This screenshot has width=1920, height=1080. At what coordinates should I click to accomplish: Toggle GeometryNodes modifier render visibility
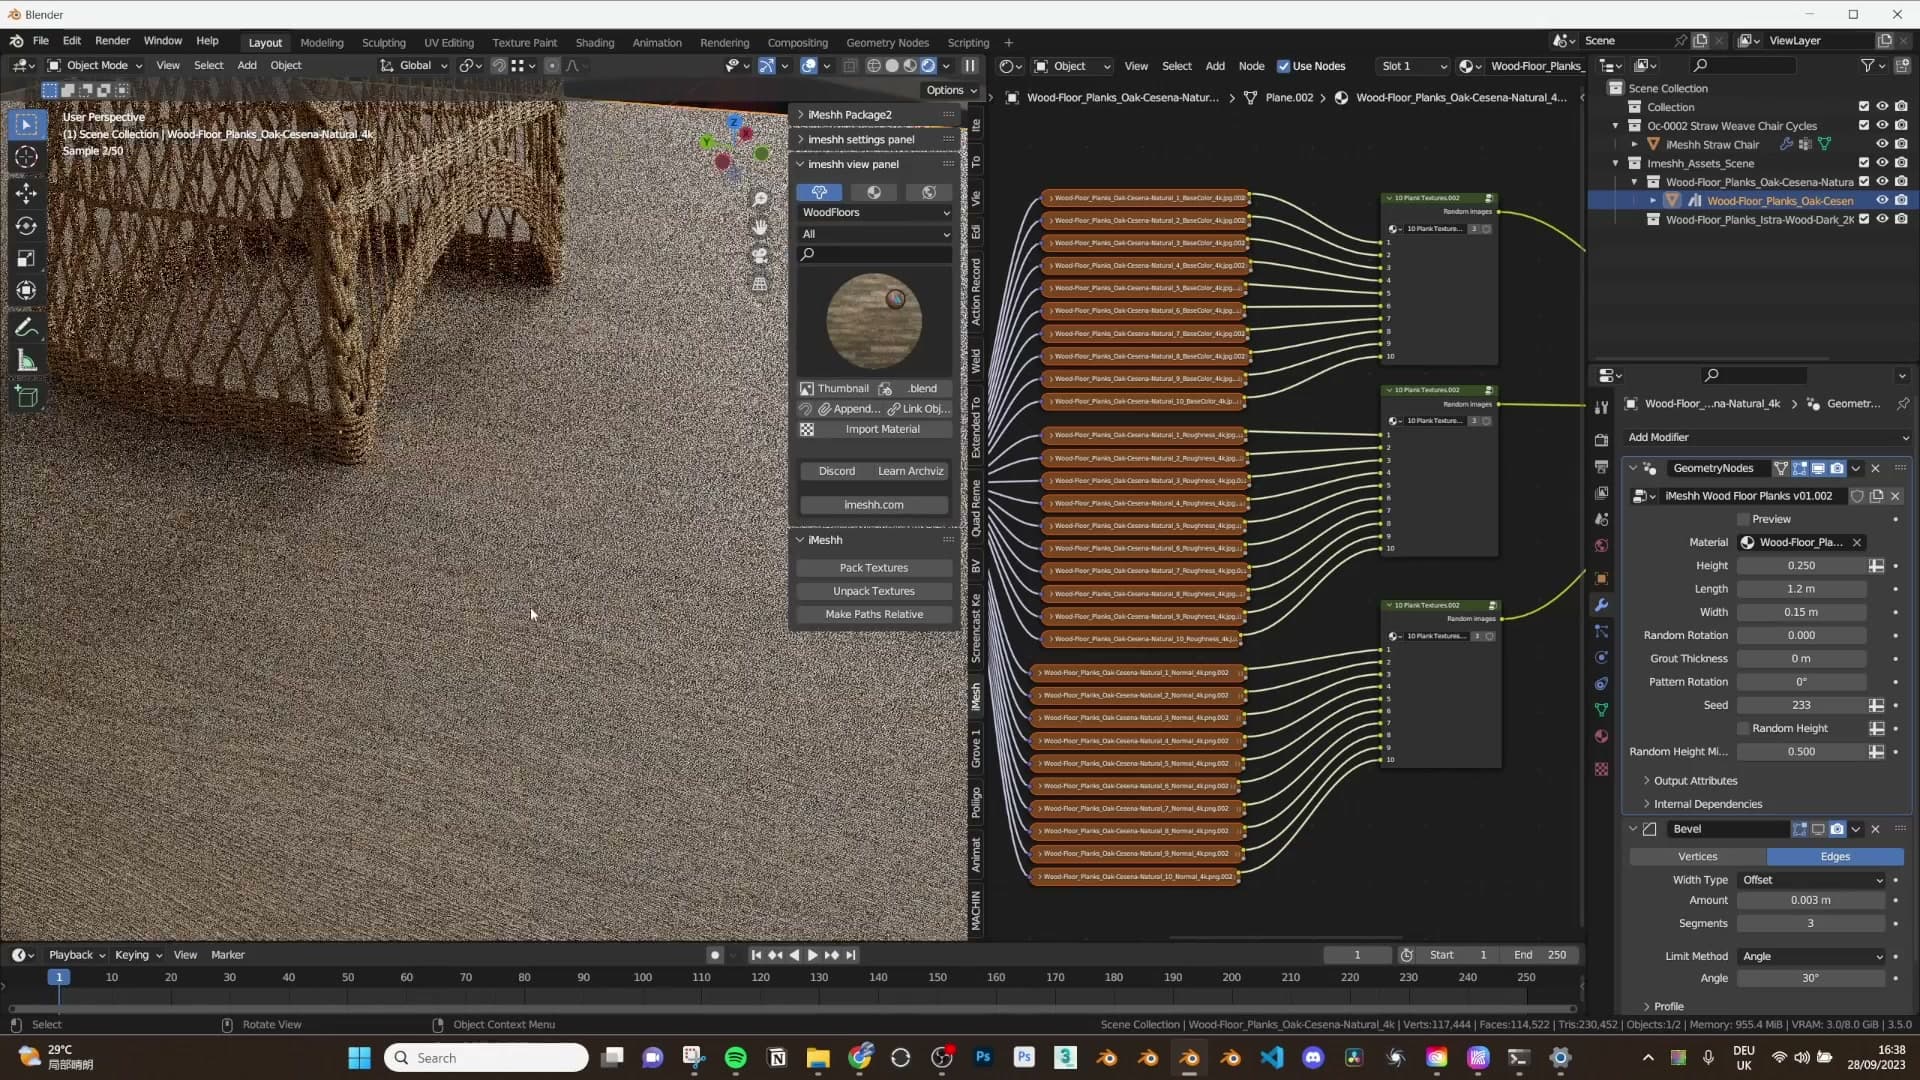(1837, 468)
